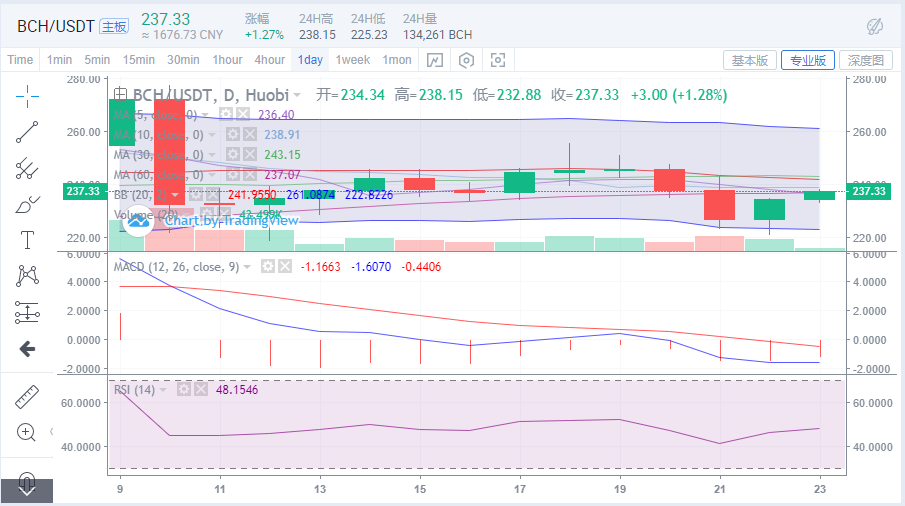
Task: Click the TradingView cloud logo
Action: click(138, 220)
